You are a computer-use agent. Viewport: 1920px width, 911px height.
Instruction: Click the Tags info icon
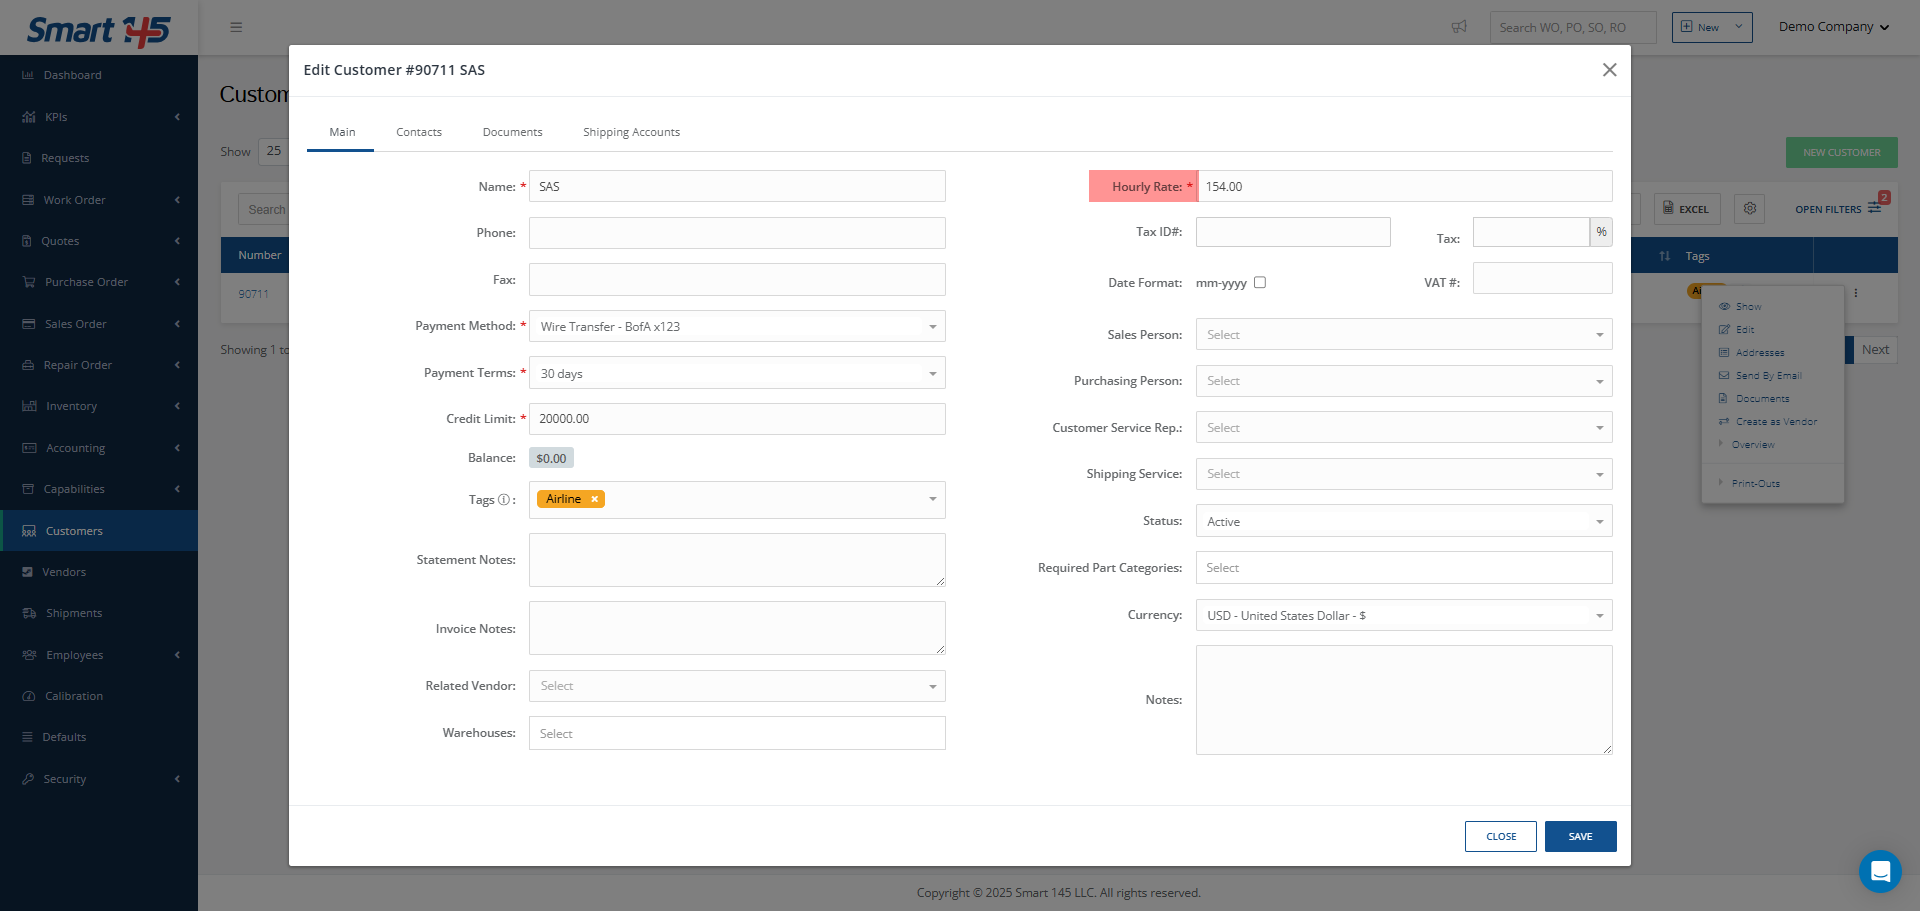[x=504, y=500]
